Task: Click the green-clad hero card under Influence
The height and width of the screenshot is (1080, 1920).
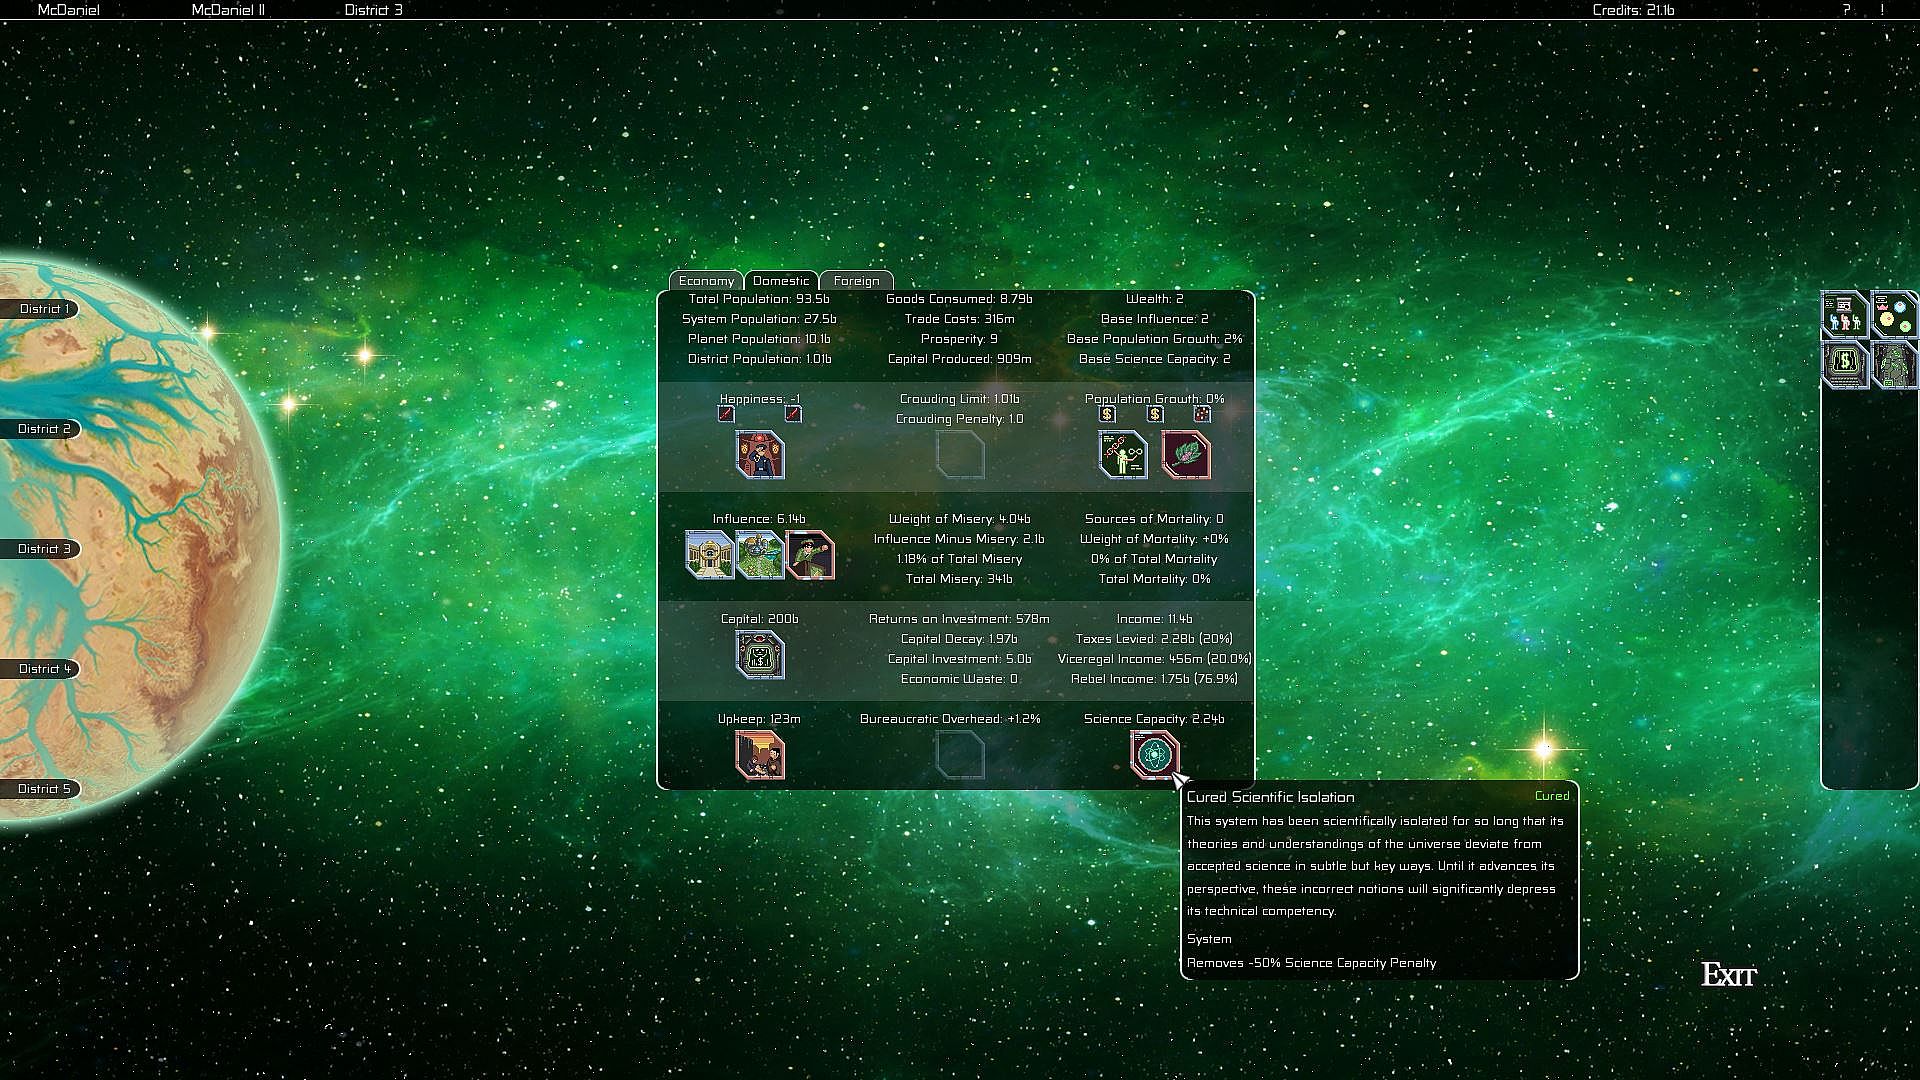Action: tap(811, 555)
